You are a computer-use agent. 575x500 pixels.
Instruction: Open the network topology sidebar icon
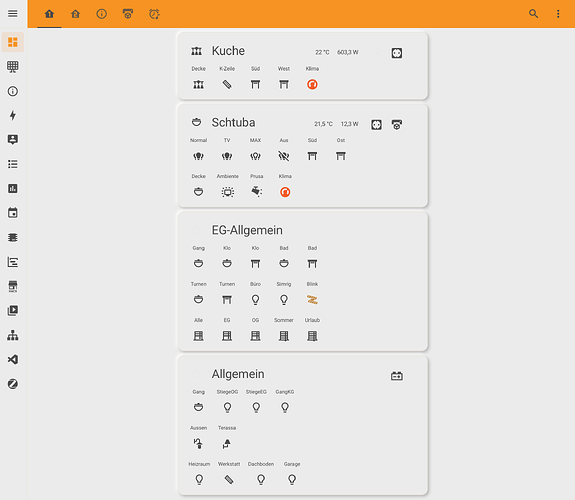click(x=13, y=335)
